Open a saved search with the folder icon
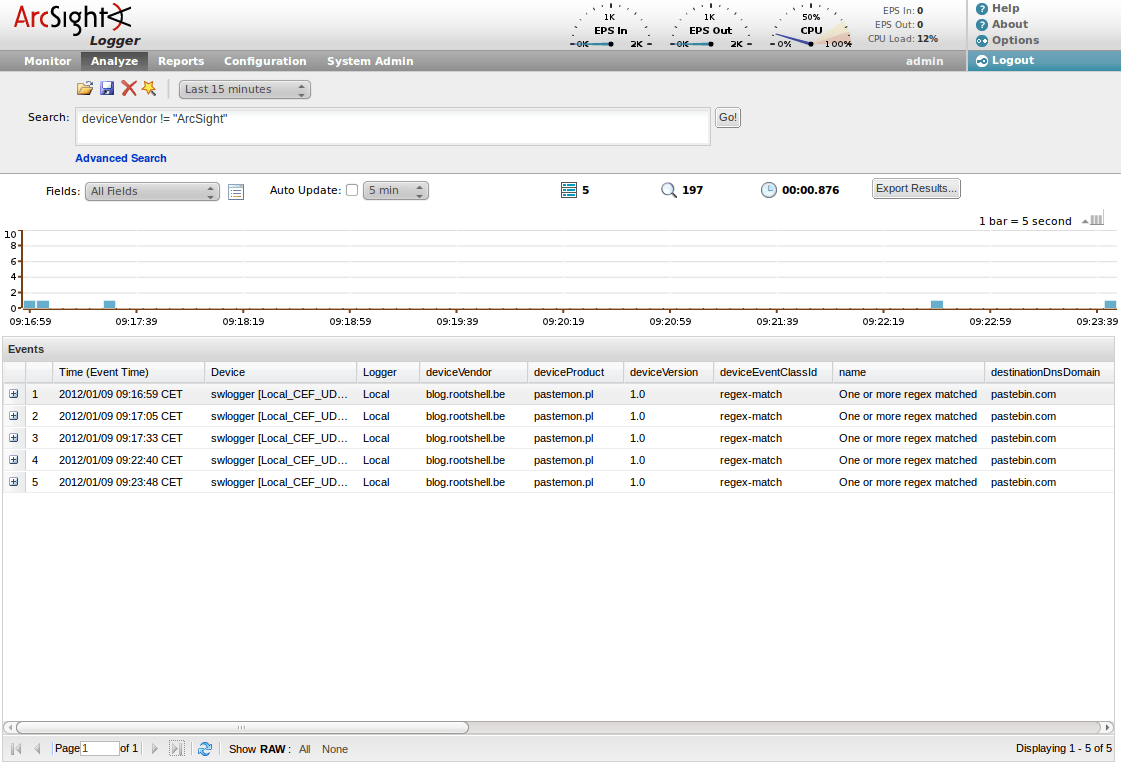 pos(85,88)
